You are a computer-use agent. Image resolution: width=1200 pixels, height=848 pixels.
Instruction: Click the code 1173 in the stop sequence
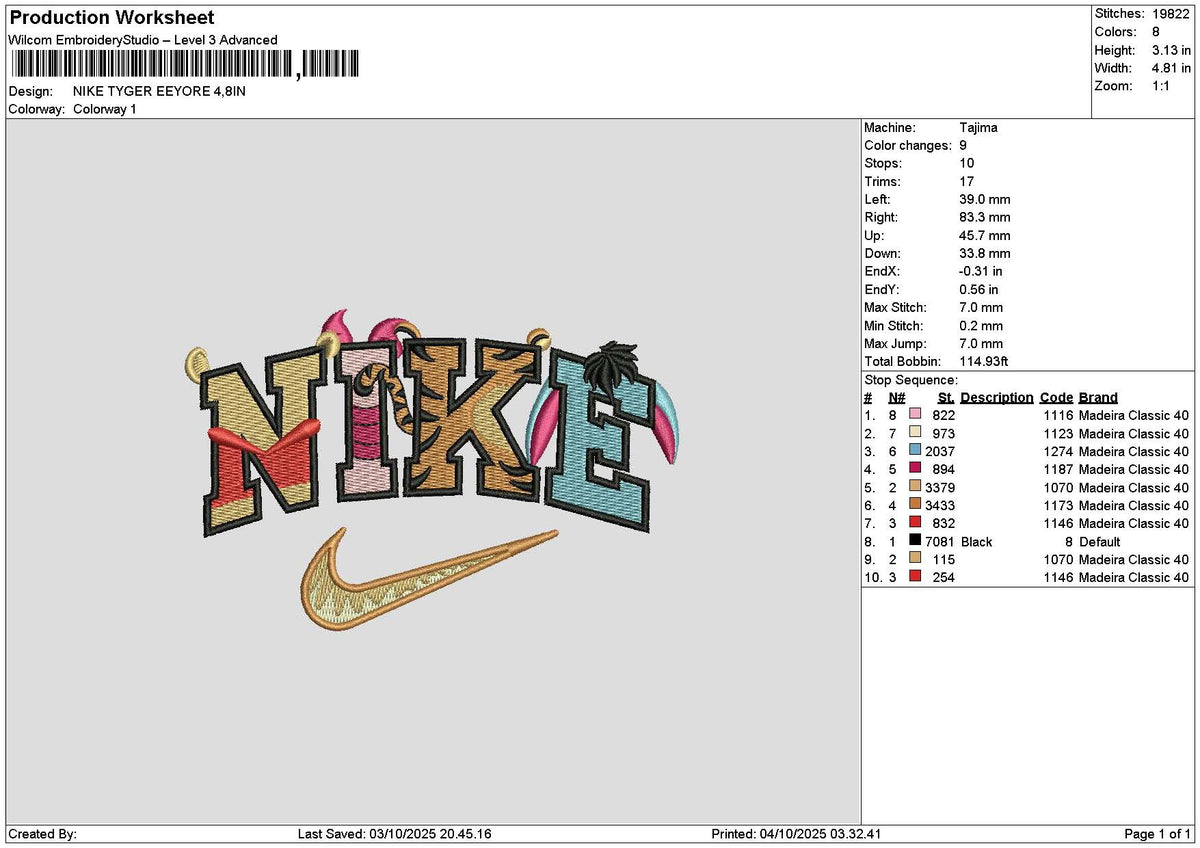coord(1058,505)
